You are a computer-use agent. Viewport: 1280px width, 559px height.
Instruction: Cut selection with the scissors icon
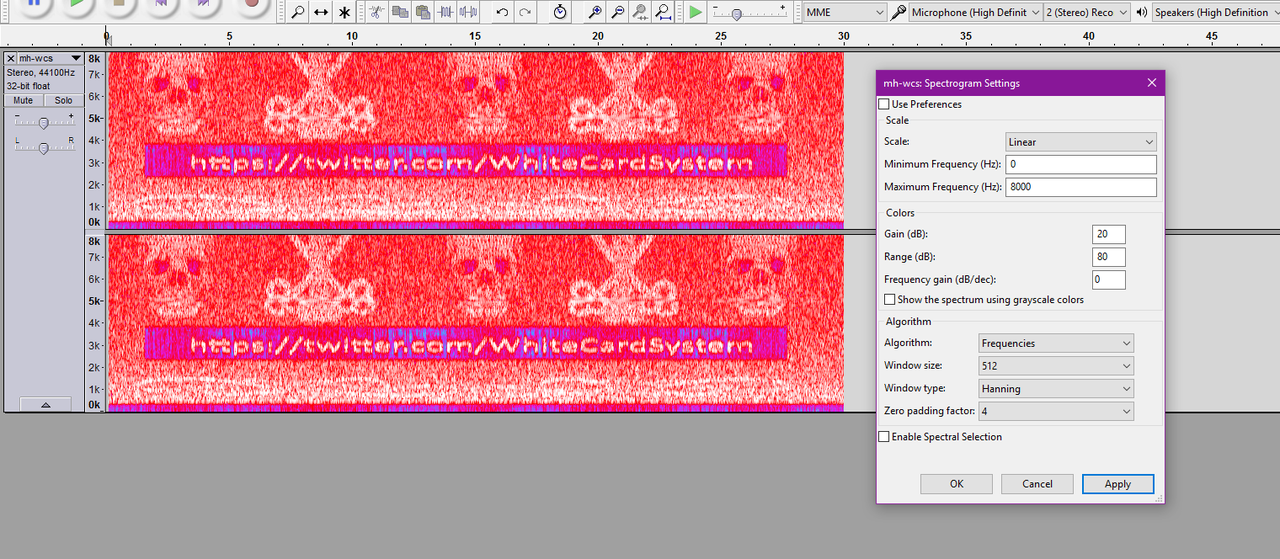(376, 12)
